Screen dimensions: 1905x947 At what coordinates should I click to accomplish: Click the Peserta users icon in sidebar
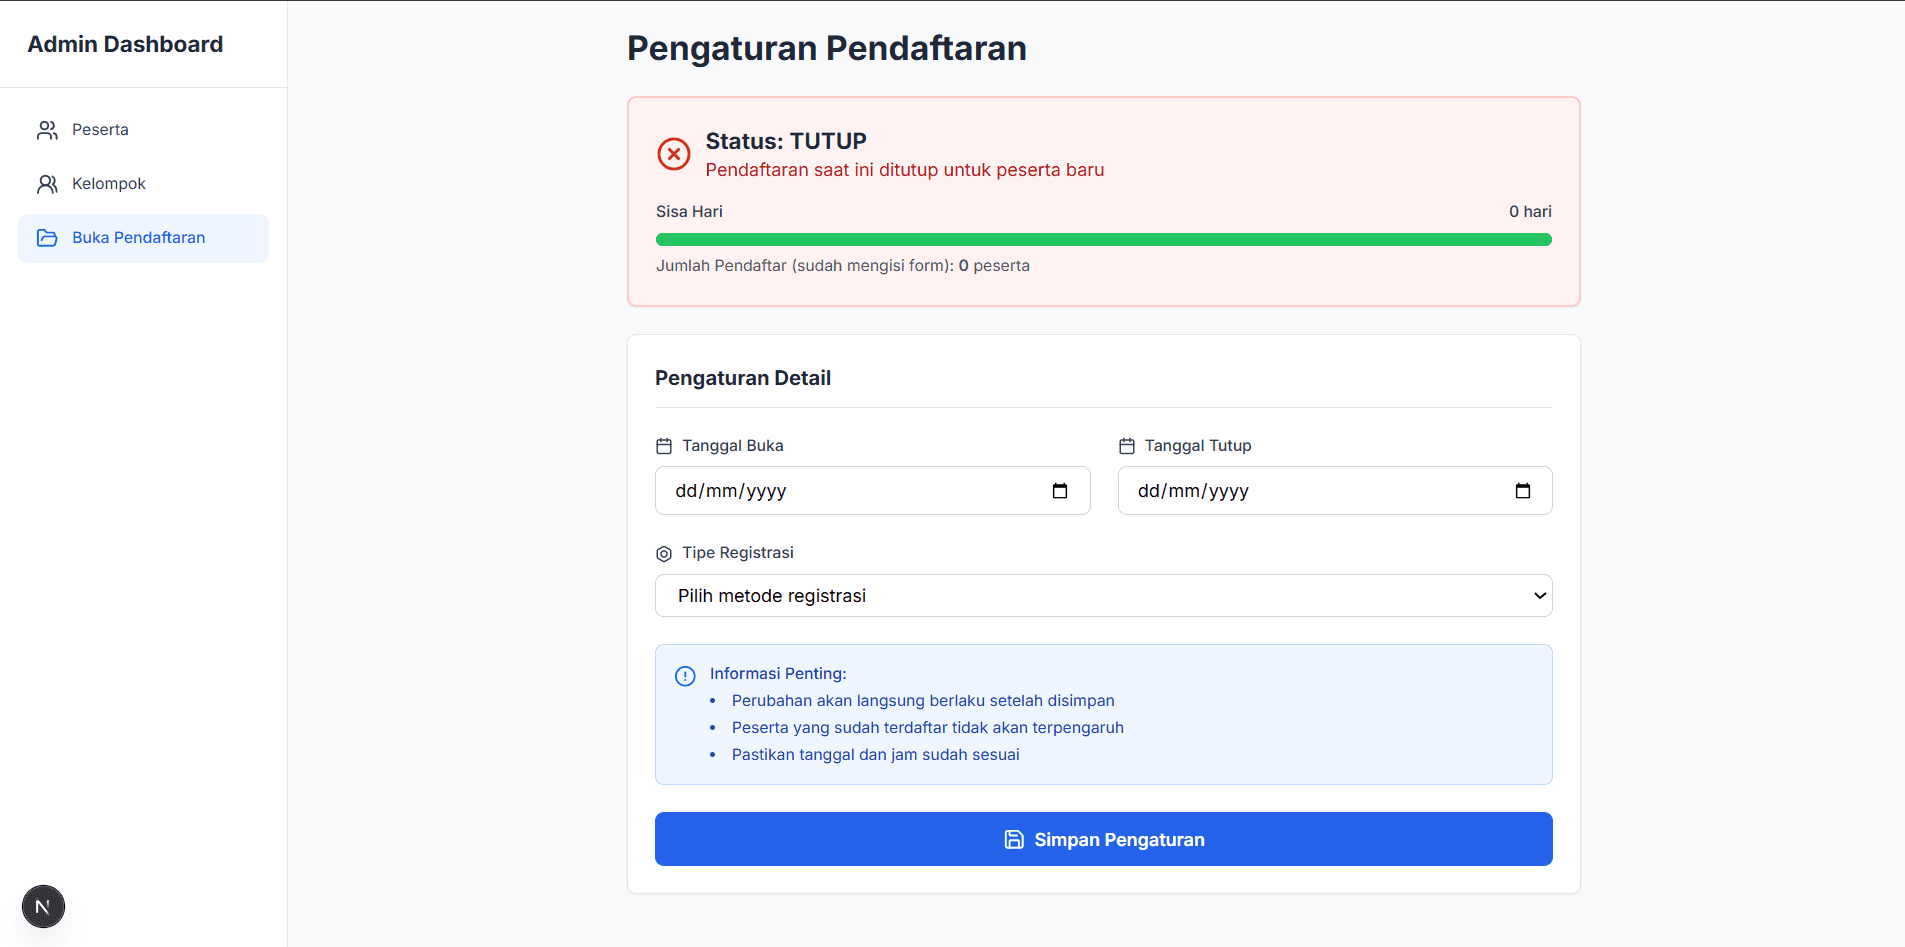click(47, 130)
